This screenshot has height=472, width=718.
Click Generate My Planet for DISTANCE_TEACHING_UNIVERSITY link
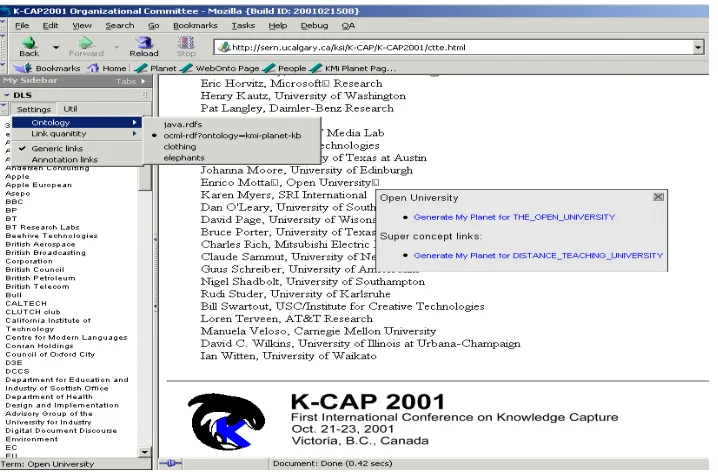(538, 255)
